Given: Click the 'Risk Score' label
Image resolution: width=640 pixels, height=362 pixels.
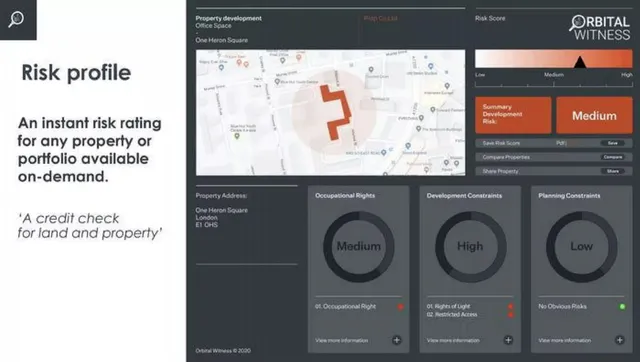Looking at the screenshot, I should click(490, 18).
